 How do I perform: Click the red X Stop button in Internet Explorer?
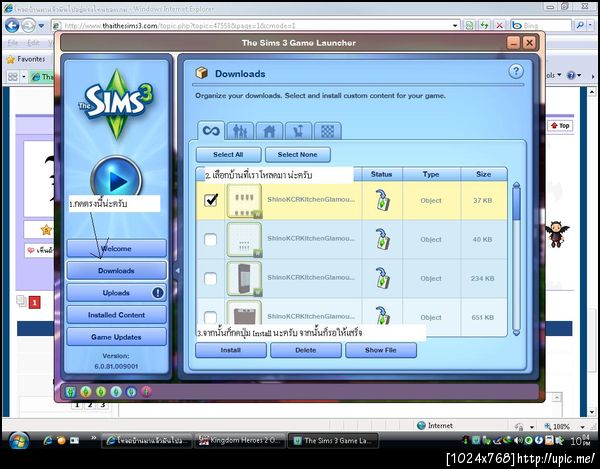[x=499, y=26]
